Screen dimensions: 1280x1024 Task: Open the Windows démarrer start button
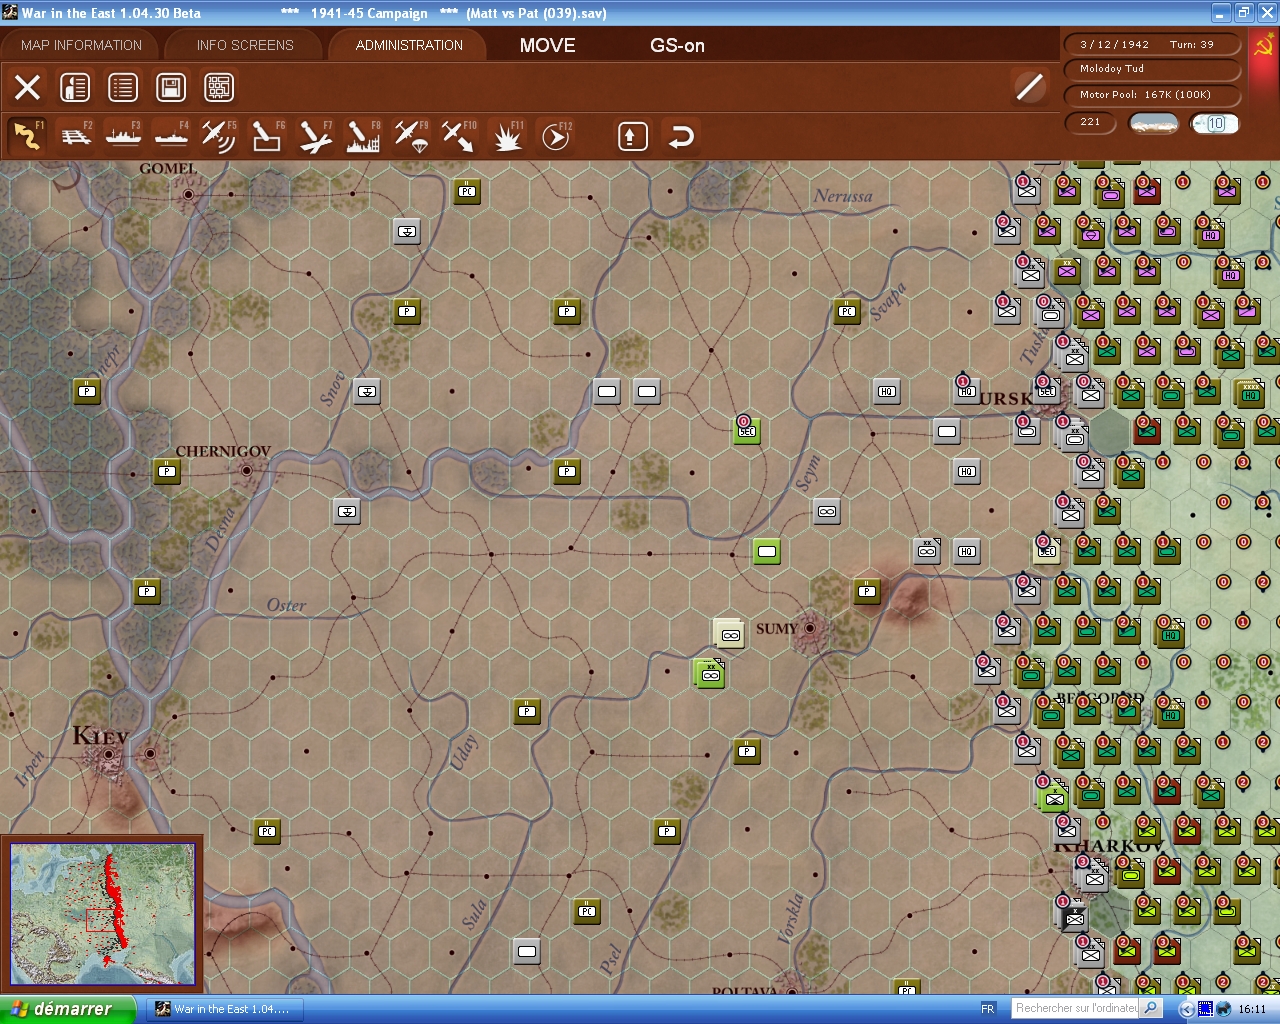click(x=68, y=1009)
